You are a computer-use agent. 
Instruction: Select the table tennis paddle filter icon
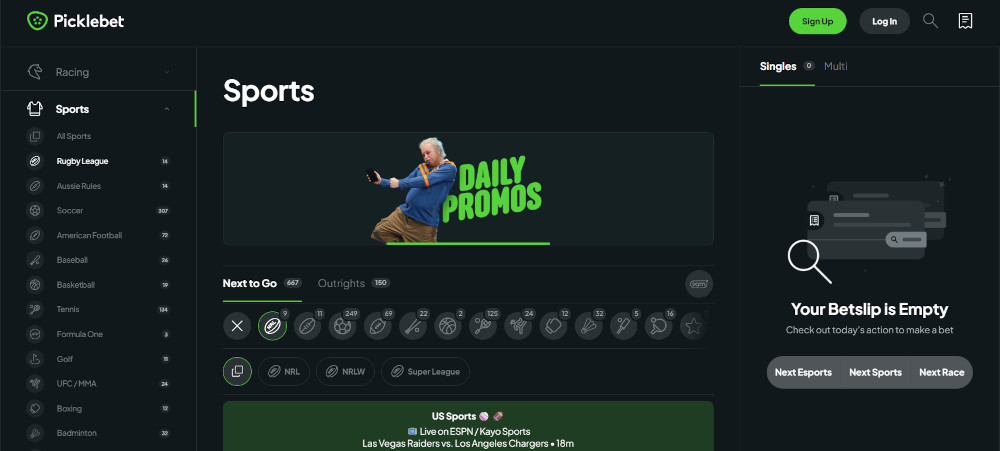click(x=658, y=326)
